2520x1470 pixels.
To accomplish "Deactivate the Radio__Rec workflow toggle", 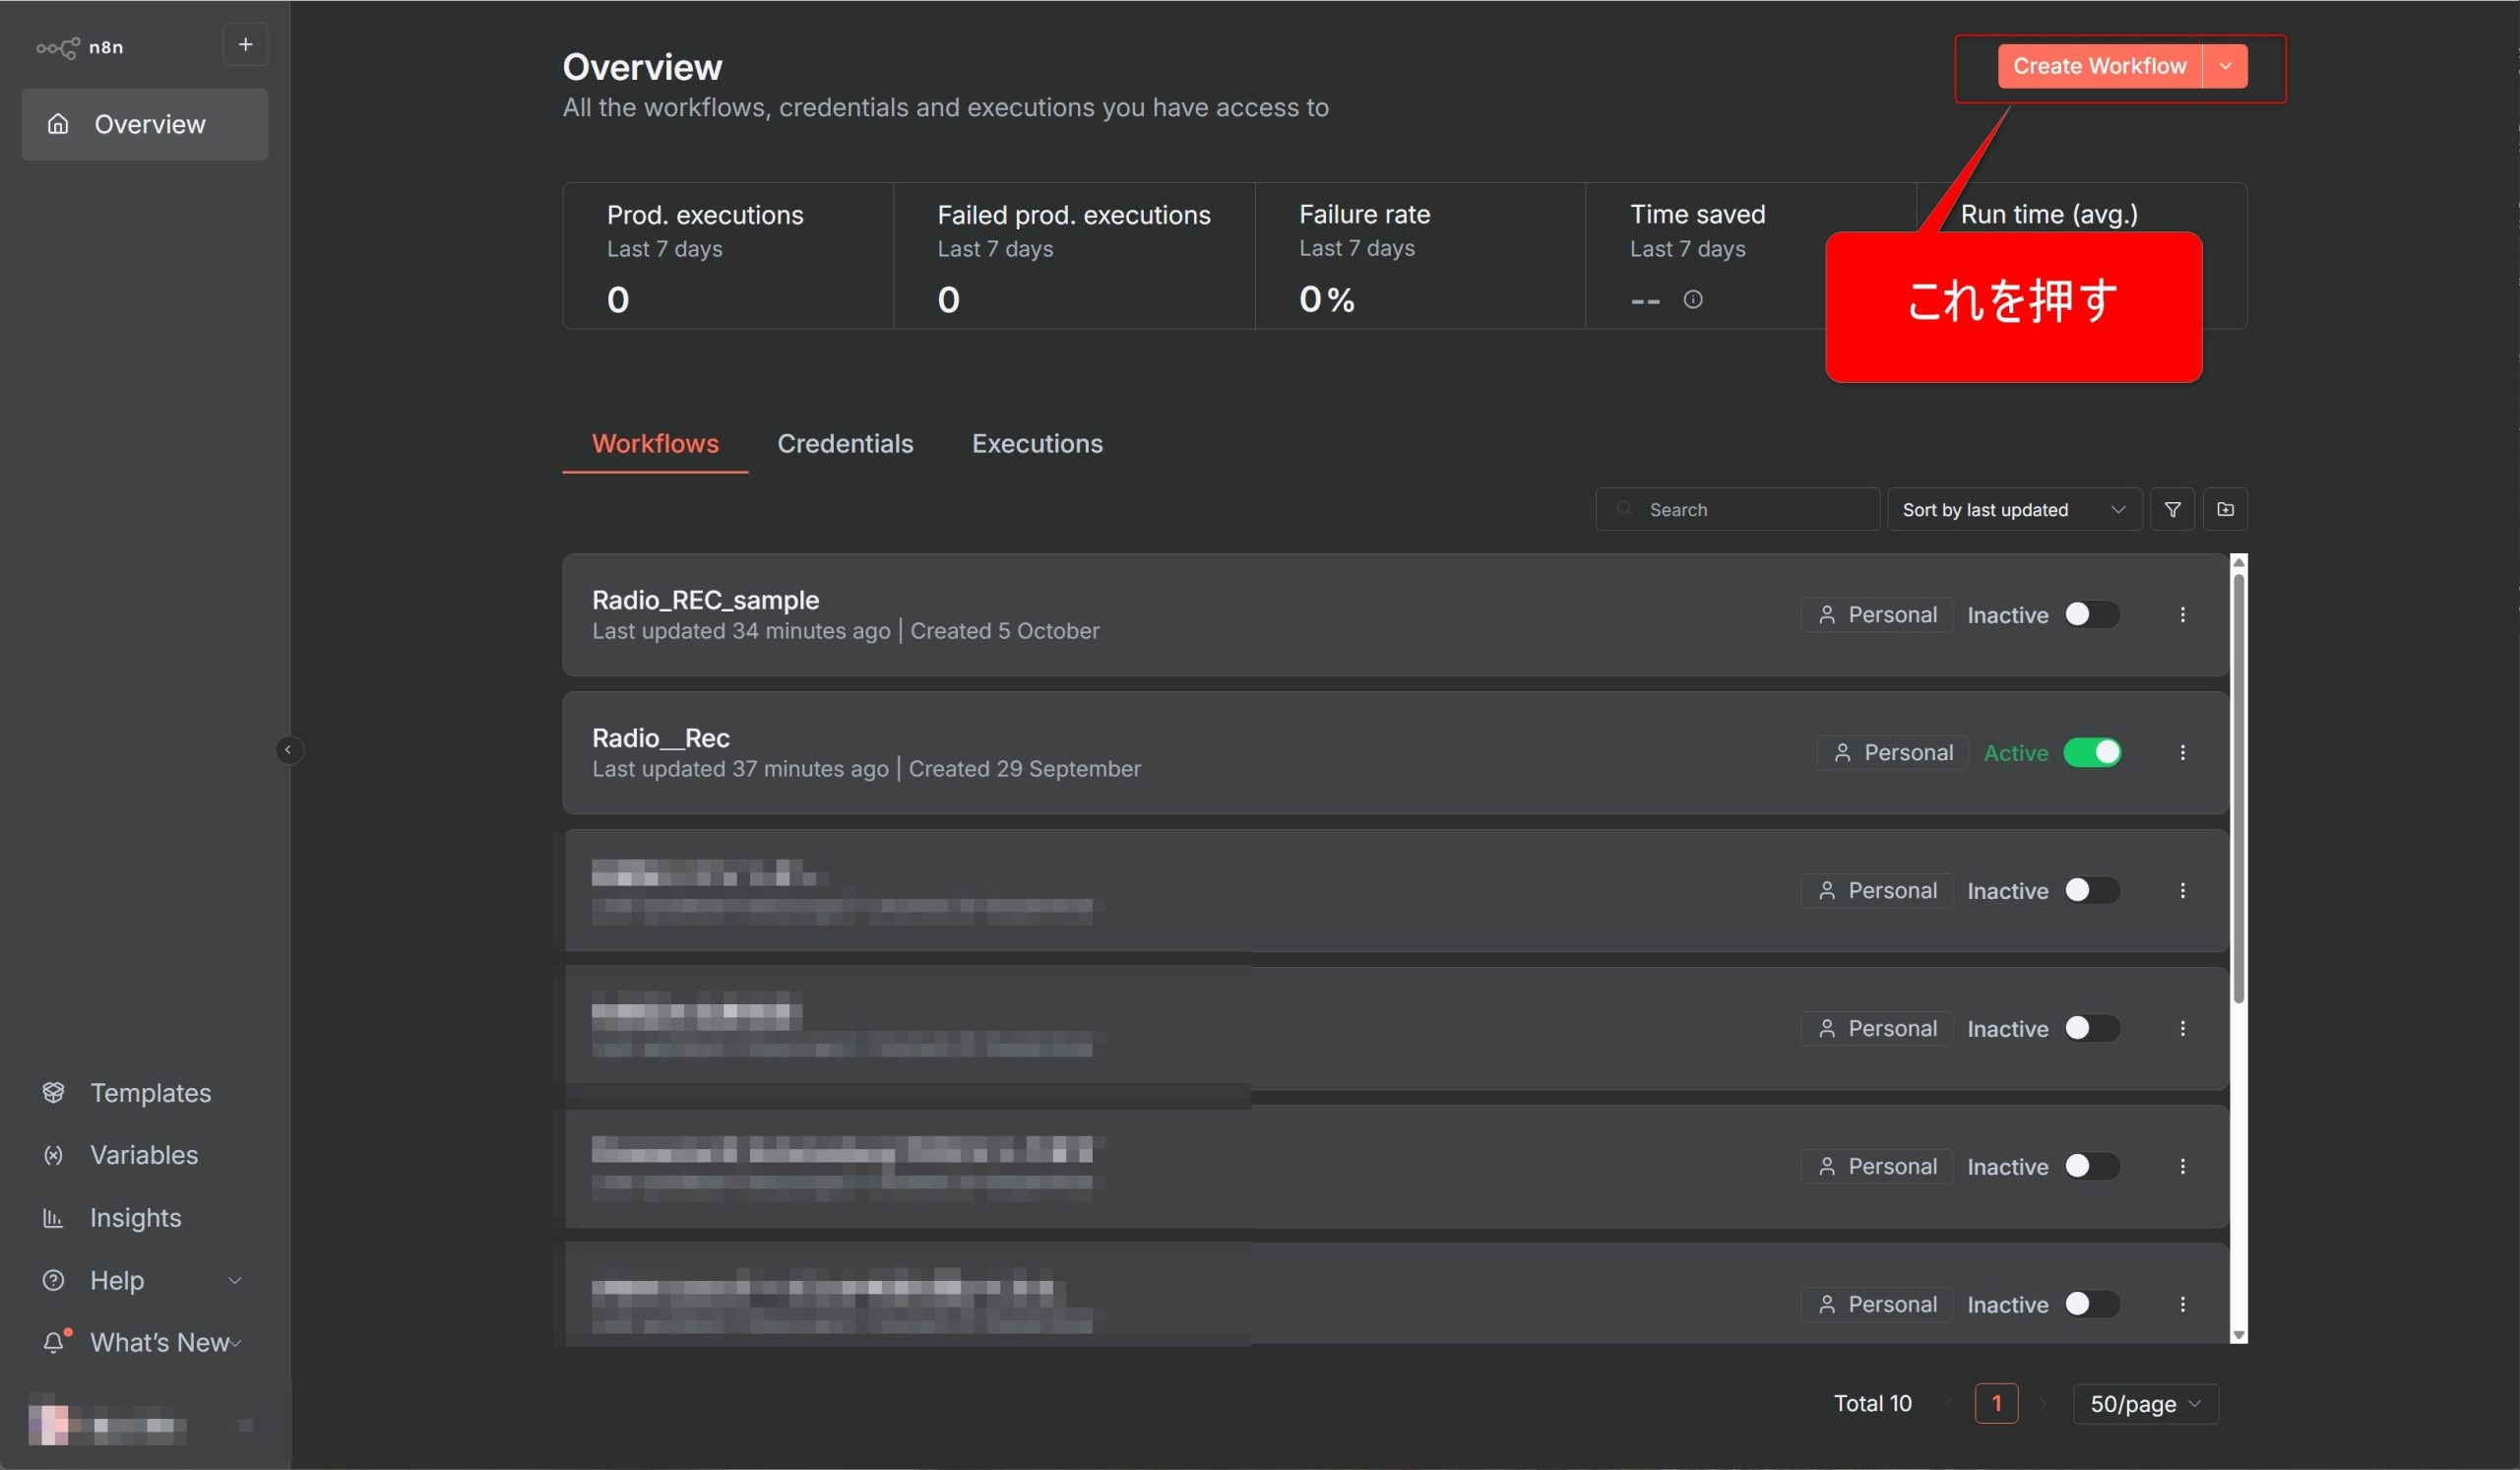I will click(2091, 753).
